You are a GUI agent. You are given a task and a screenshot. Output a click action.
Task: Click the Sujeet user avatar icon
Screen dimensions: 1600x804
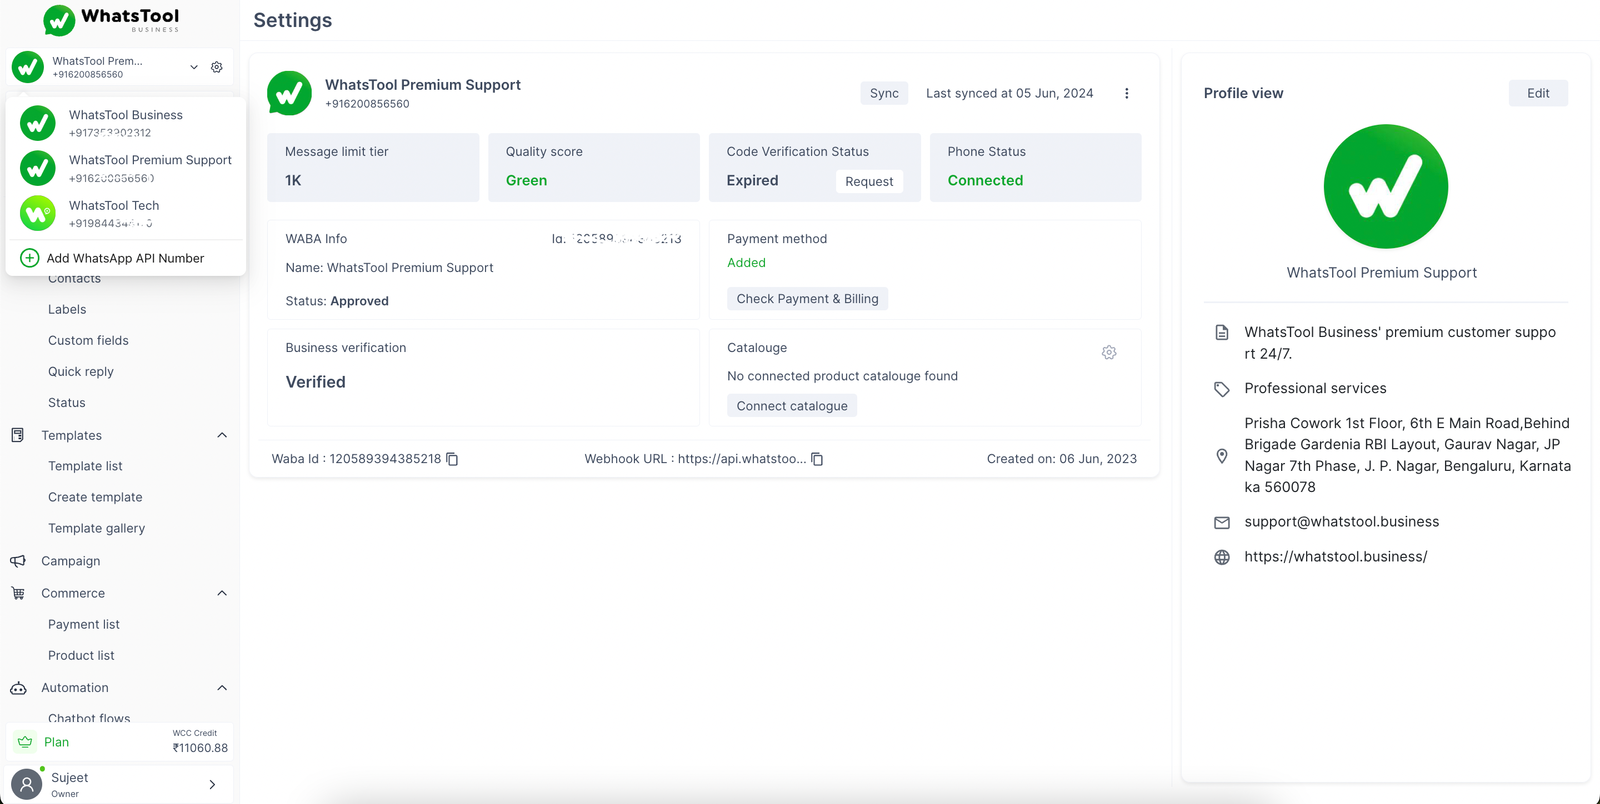coord(26,784)
